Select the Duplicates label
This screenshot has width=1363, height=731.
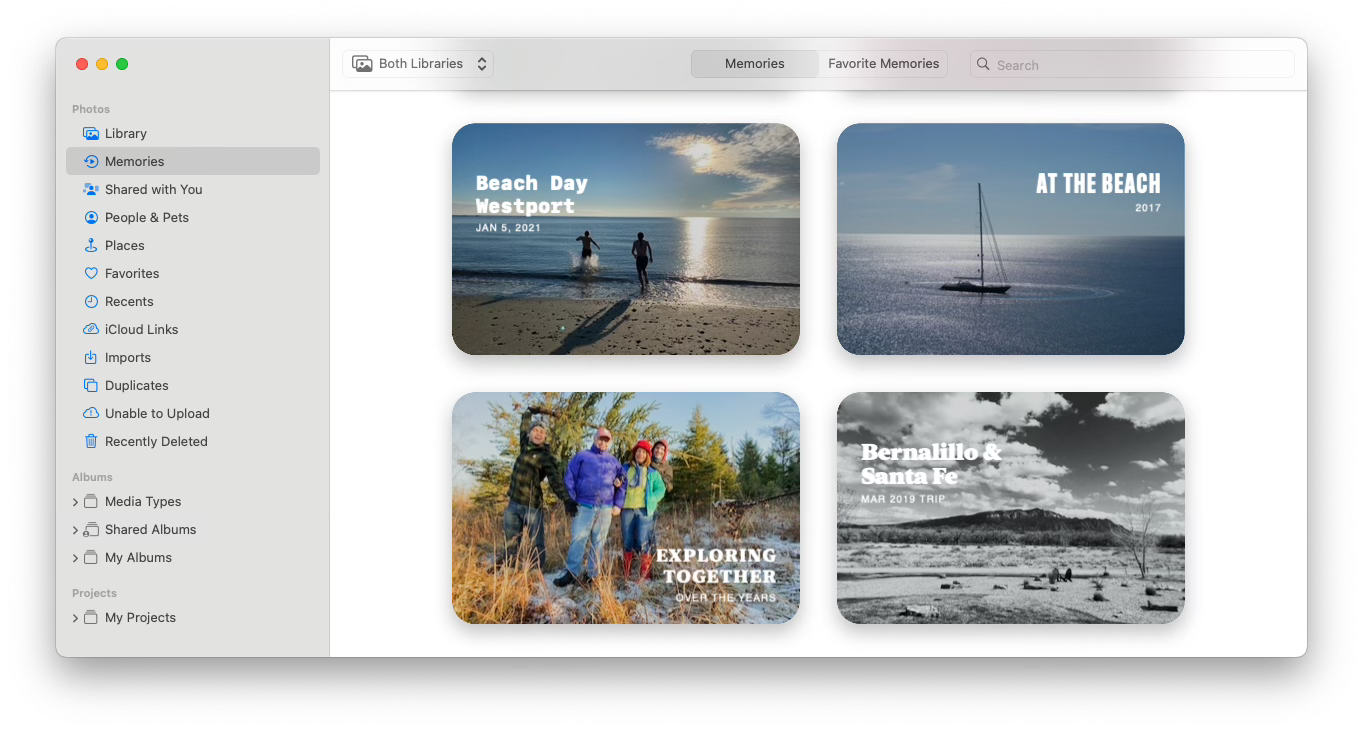(137, 385)
